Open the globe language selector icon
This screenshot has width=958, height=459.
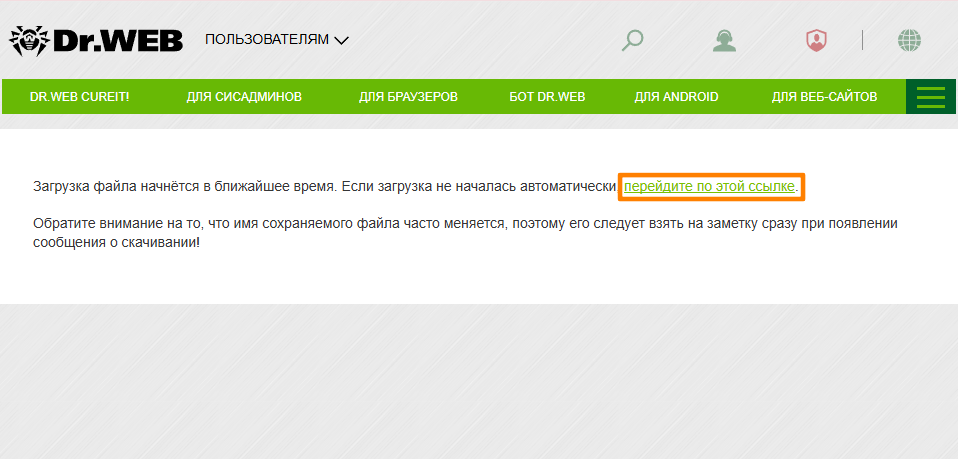point(909,40)
